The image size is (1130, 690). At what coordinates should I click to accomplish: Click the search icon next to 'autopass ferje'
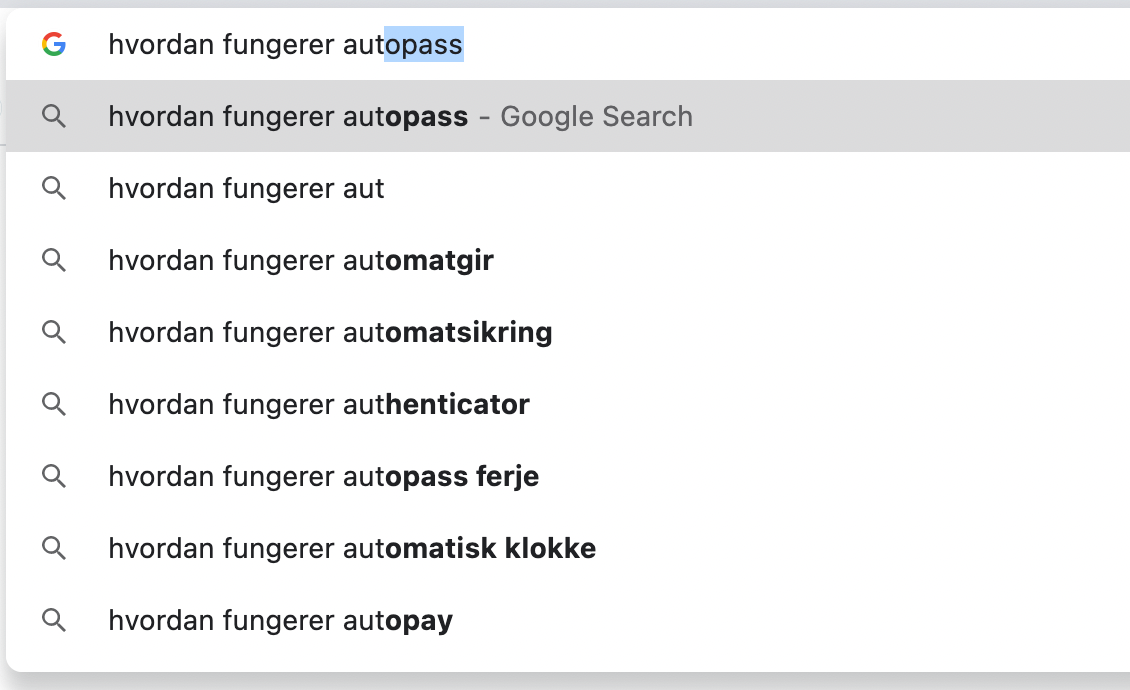tap(55, 476)
